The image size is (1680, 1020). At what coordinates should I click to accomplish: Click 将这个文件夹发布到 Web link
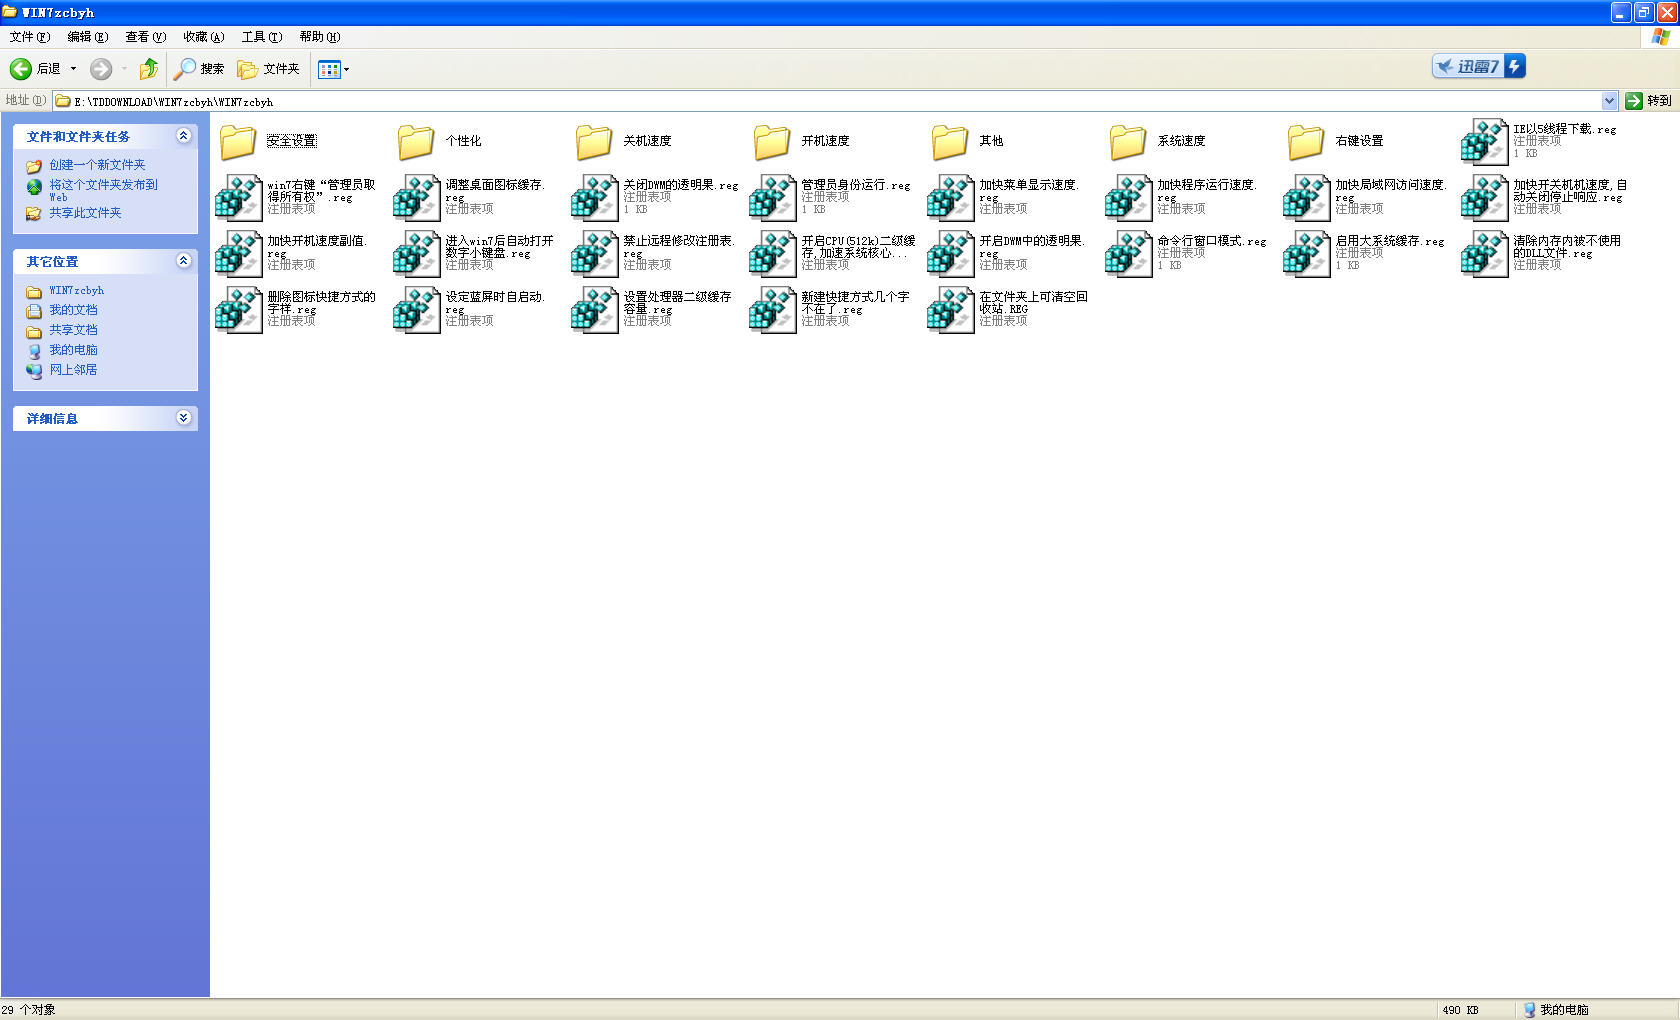103,190
